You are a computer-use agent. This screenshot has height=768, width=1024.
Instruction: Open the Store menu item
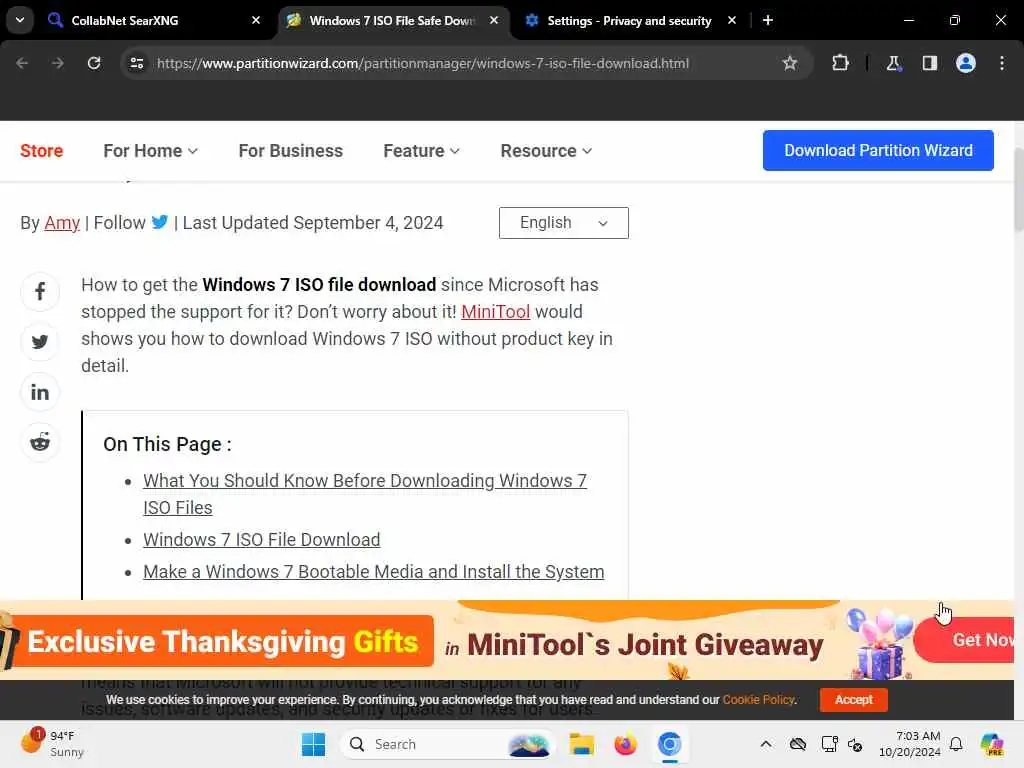(x=41, y=151)
